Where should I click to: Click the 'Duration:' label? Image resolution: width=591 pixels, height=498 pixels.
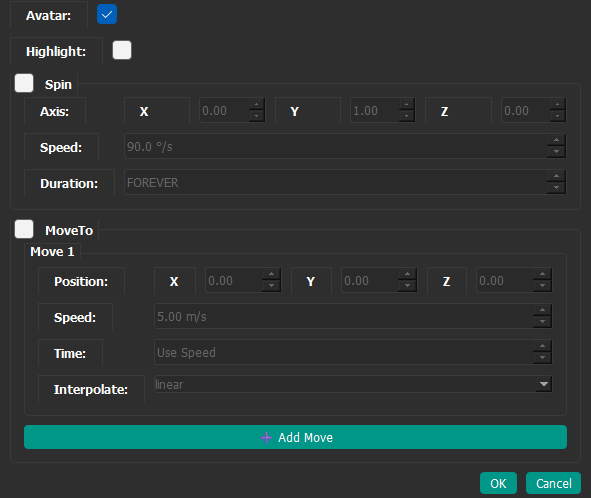pos(69,184)
